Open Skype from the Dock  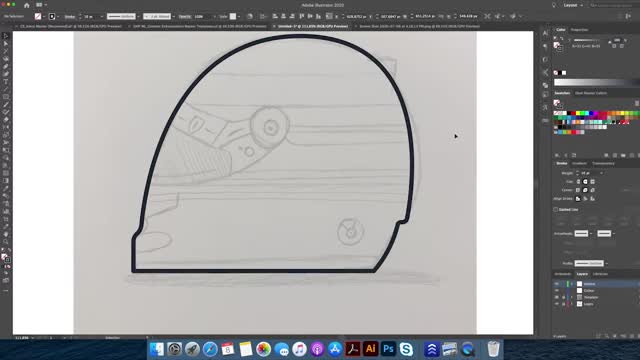(x=406, y=349)
